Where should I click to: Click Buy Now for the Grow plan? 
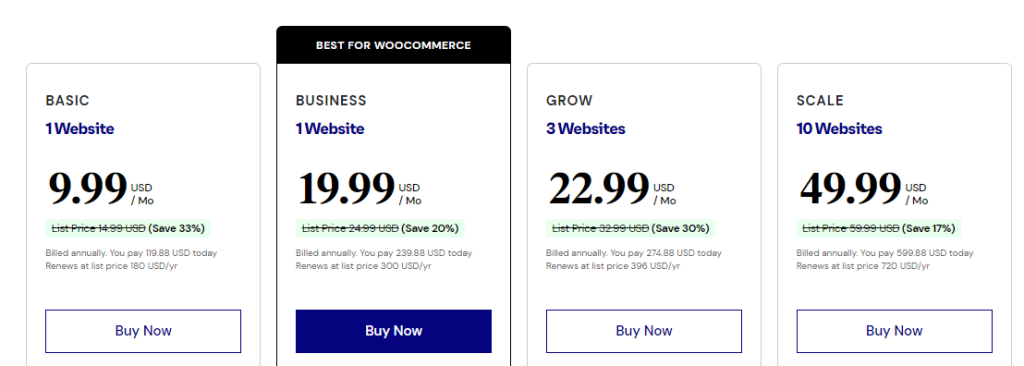644,331
